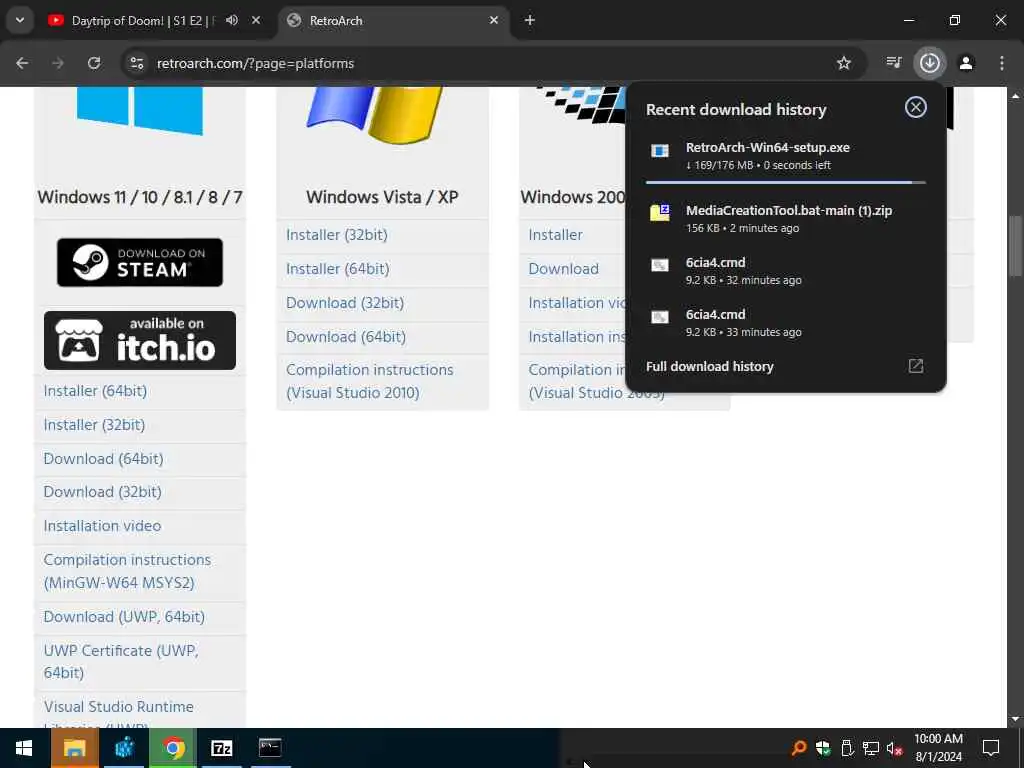1024x768 pixels.
Task: Go back to the previous page
Action: [22, 63]
